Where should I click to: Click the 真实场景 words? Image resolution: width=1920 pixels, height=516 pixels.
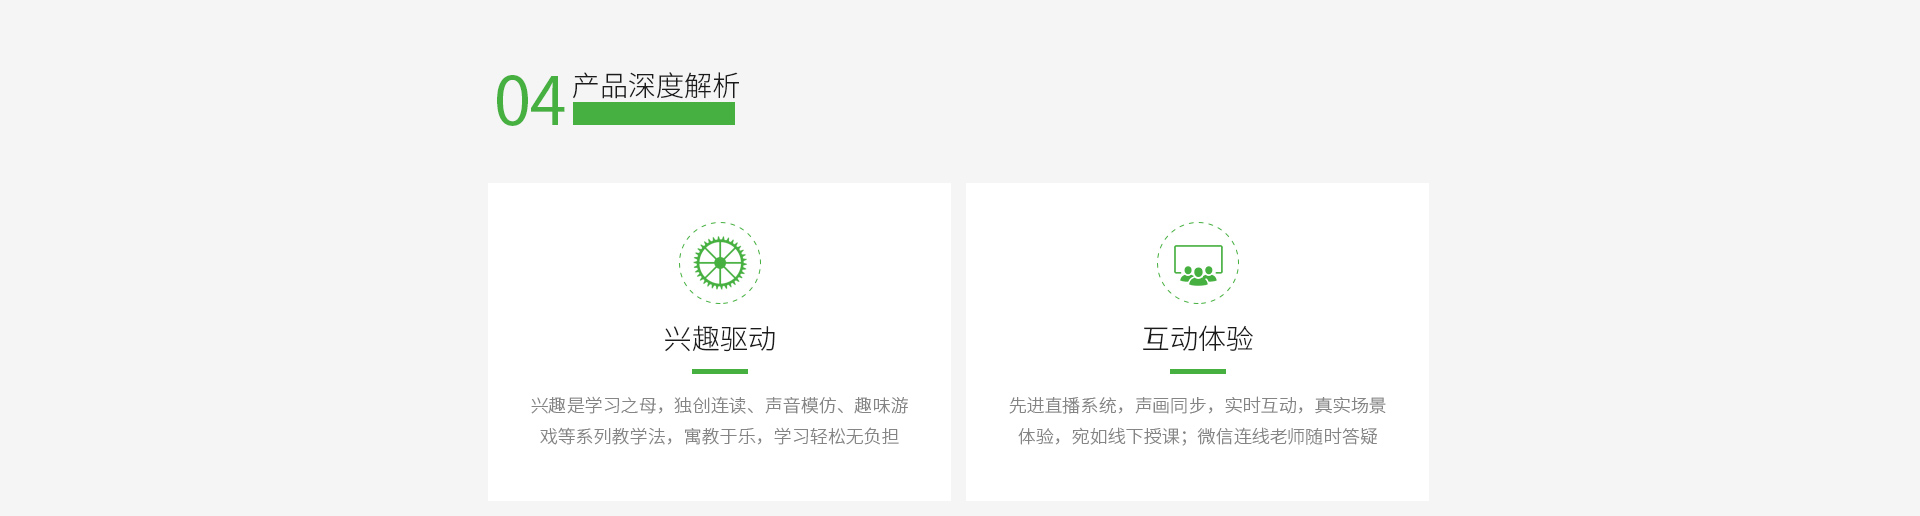point(1350,405)
